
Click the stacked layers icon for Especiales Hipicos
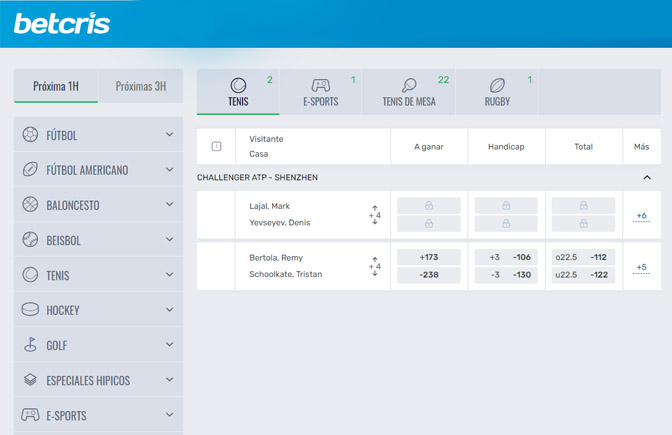pyautogui.click(x=30, y=380)
